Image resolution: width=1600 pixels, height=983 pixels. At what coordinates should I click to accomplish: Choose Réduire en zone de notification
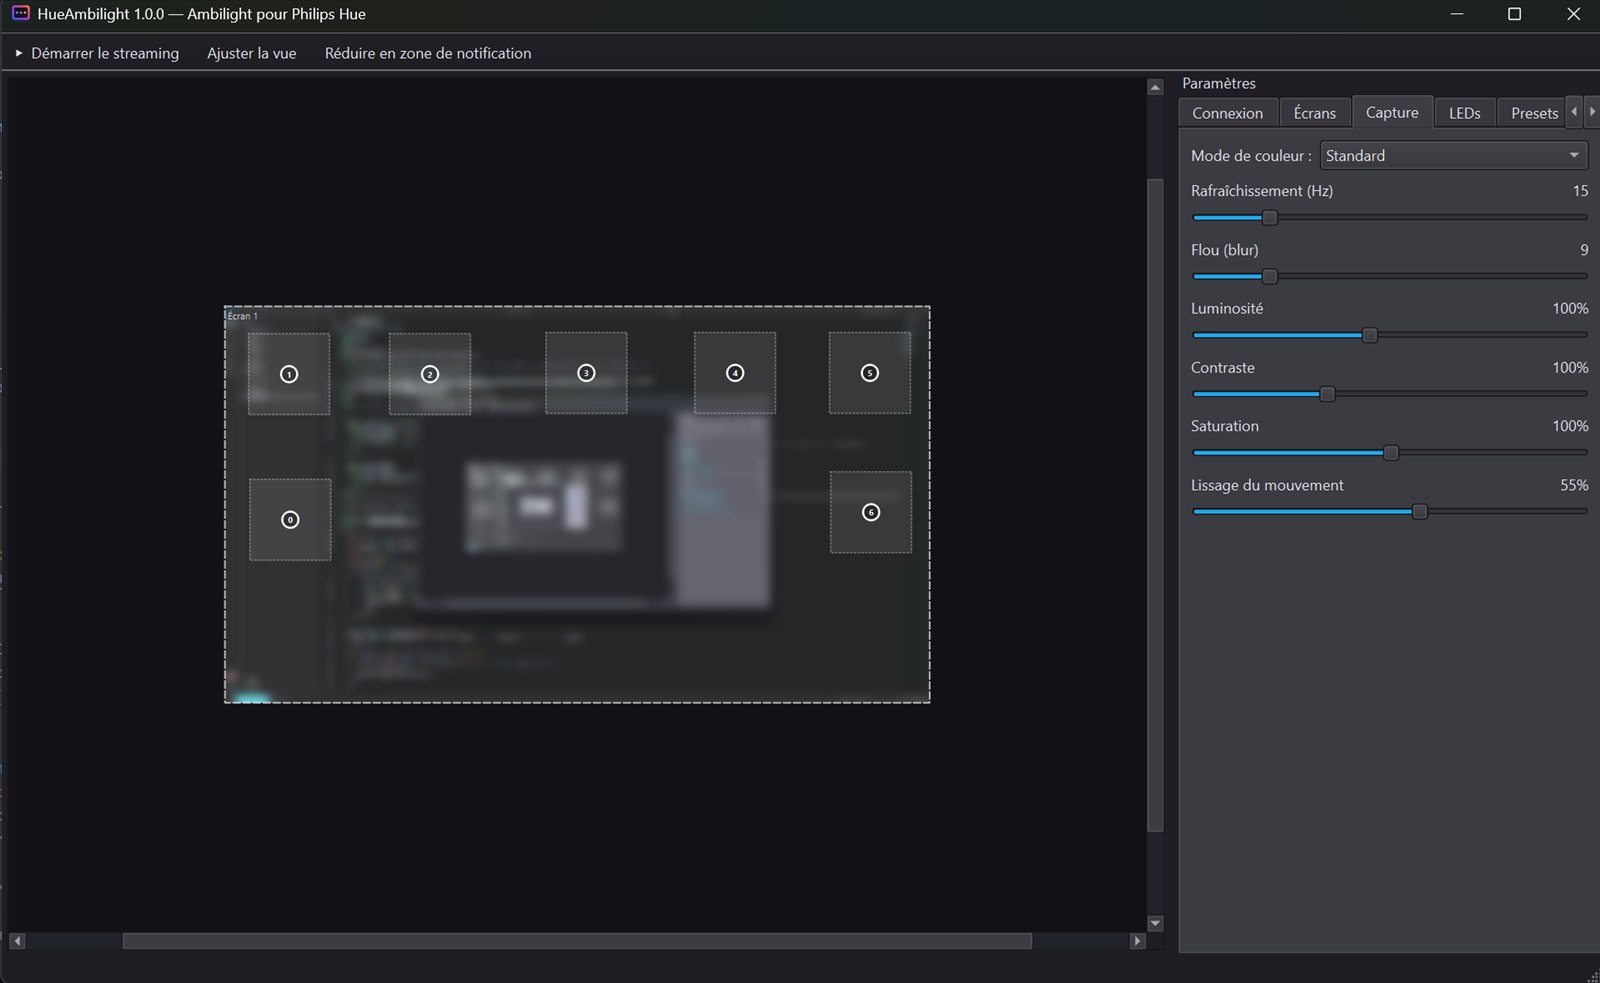[428, 53]
